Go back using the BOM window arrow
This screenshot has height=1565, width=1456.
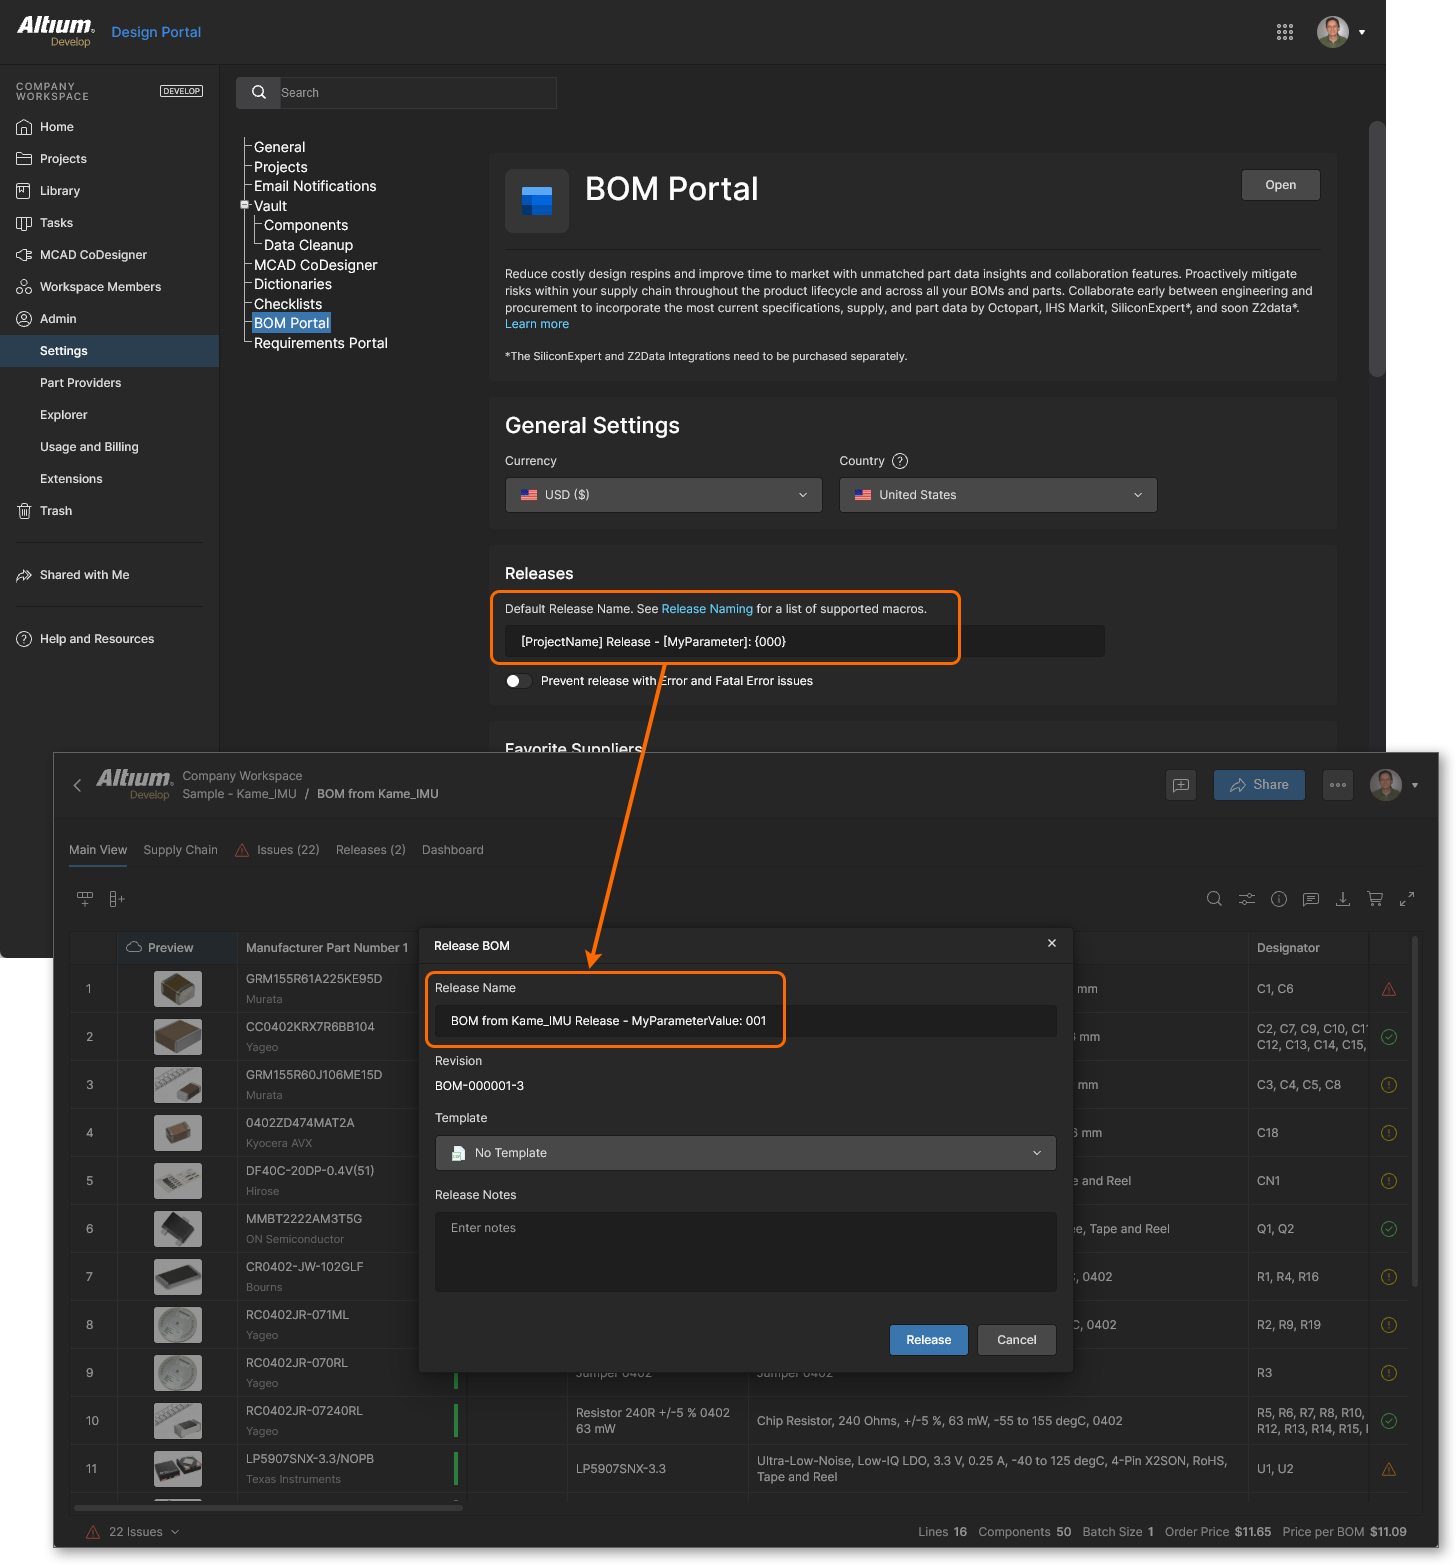tap(77, 785)
